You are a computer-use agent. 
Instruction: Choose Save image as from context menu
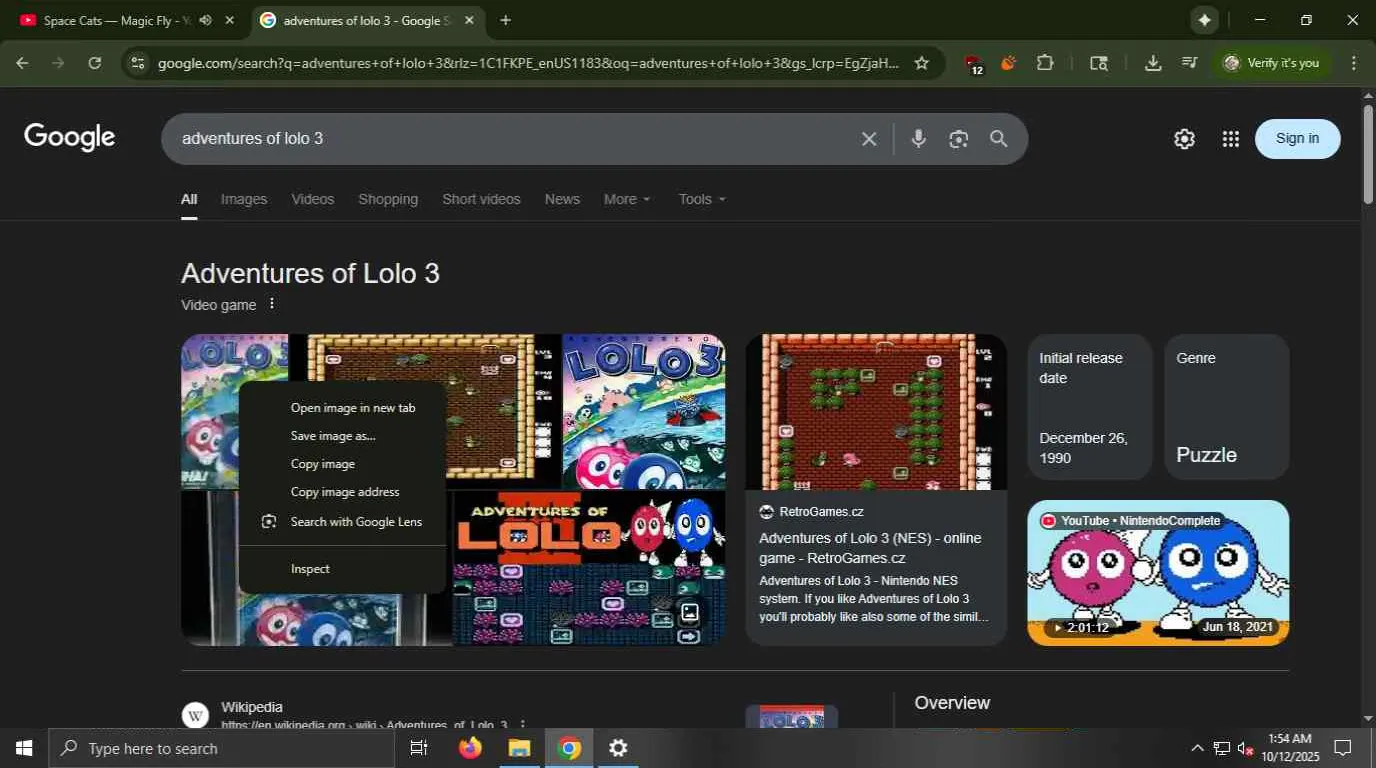coord(342,436)
